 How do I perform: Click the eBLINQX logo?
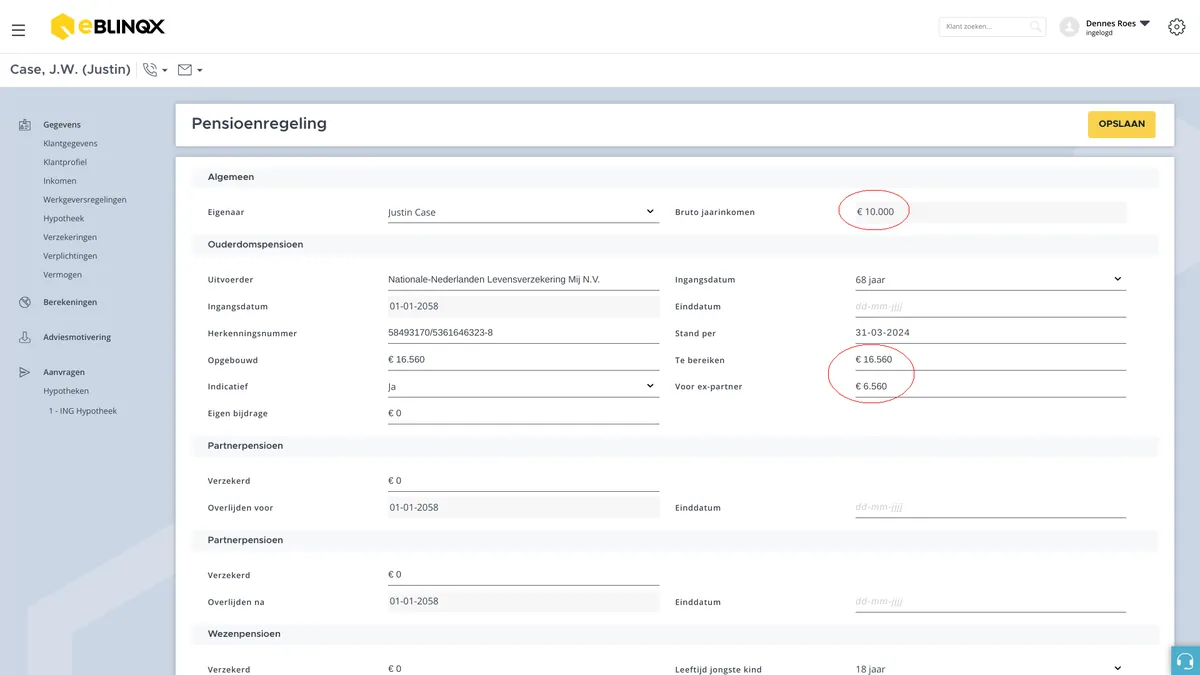(108, 26)
